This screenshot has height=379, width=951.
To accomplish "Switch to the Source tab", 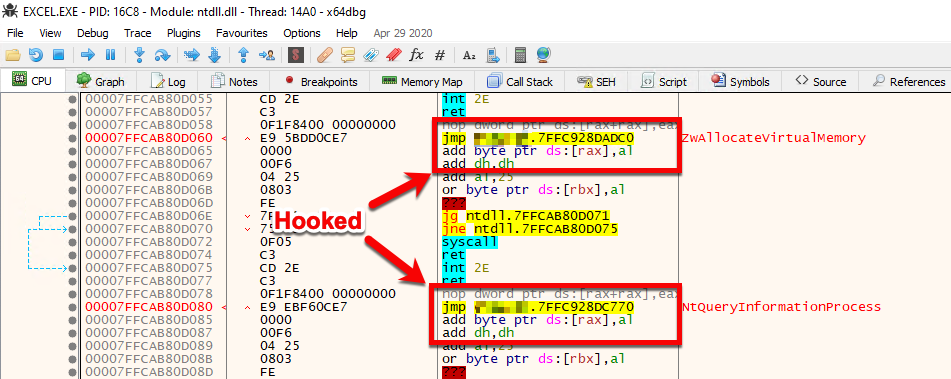I will pyautogui.click(x=821, y=81).
